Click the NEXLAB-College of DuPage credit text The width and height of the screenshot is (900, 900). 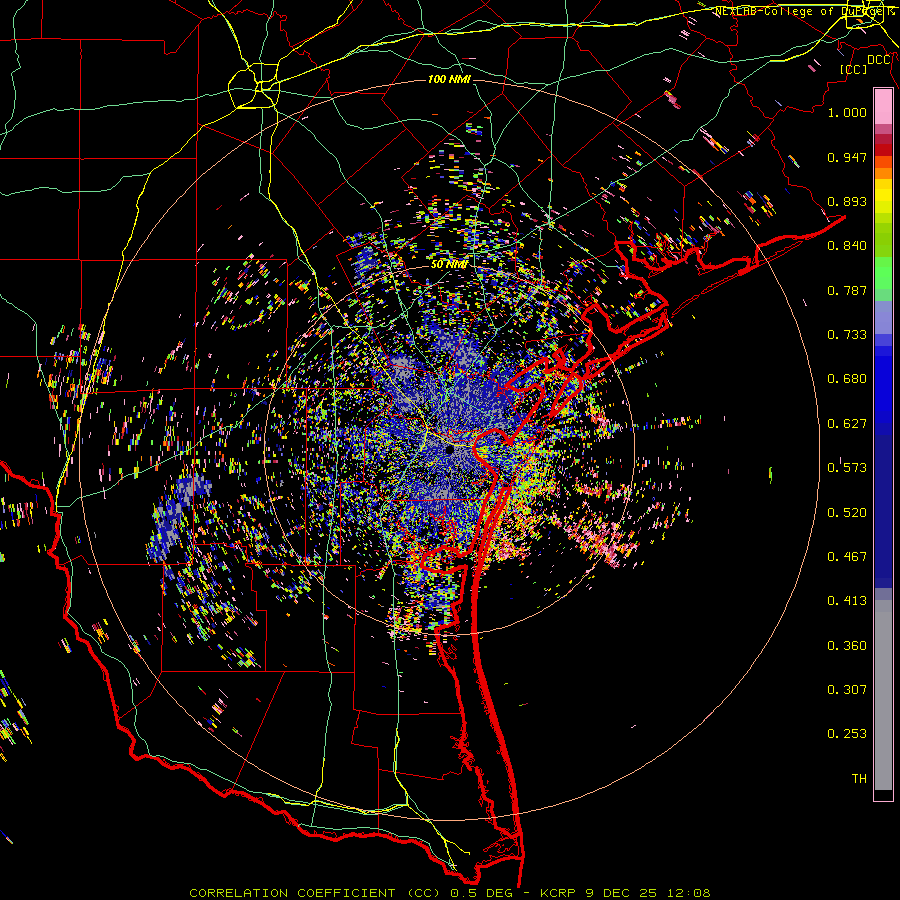[804, 11]
